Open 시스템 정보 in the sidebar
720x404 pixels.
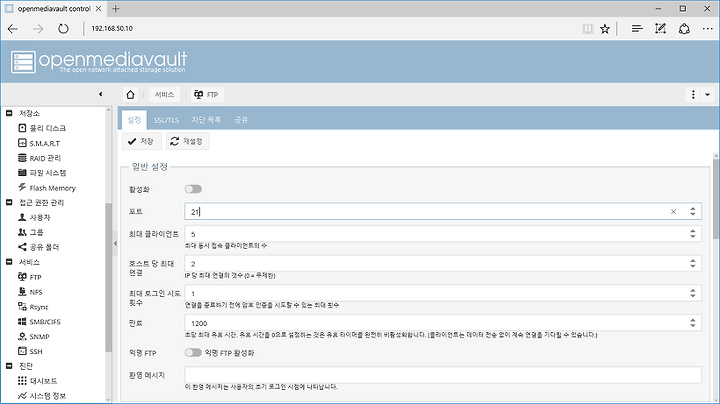click(x=42, y=396)
